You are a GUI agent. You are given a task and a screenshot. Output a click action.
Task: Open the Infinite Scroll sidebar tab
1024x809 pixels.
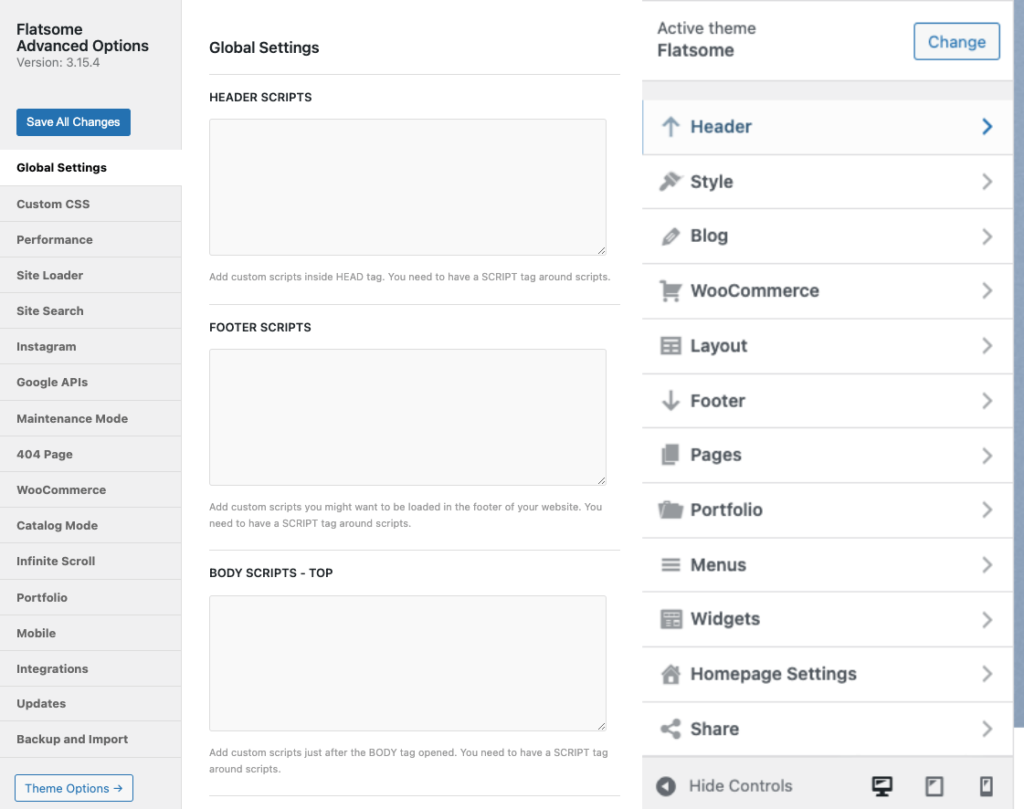[x=91, y=561]
